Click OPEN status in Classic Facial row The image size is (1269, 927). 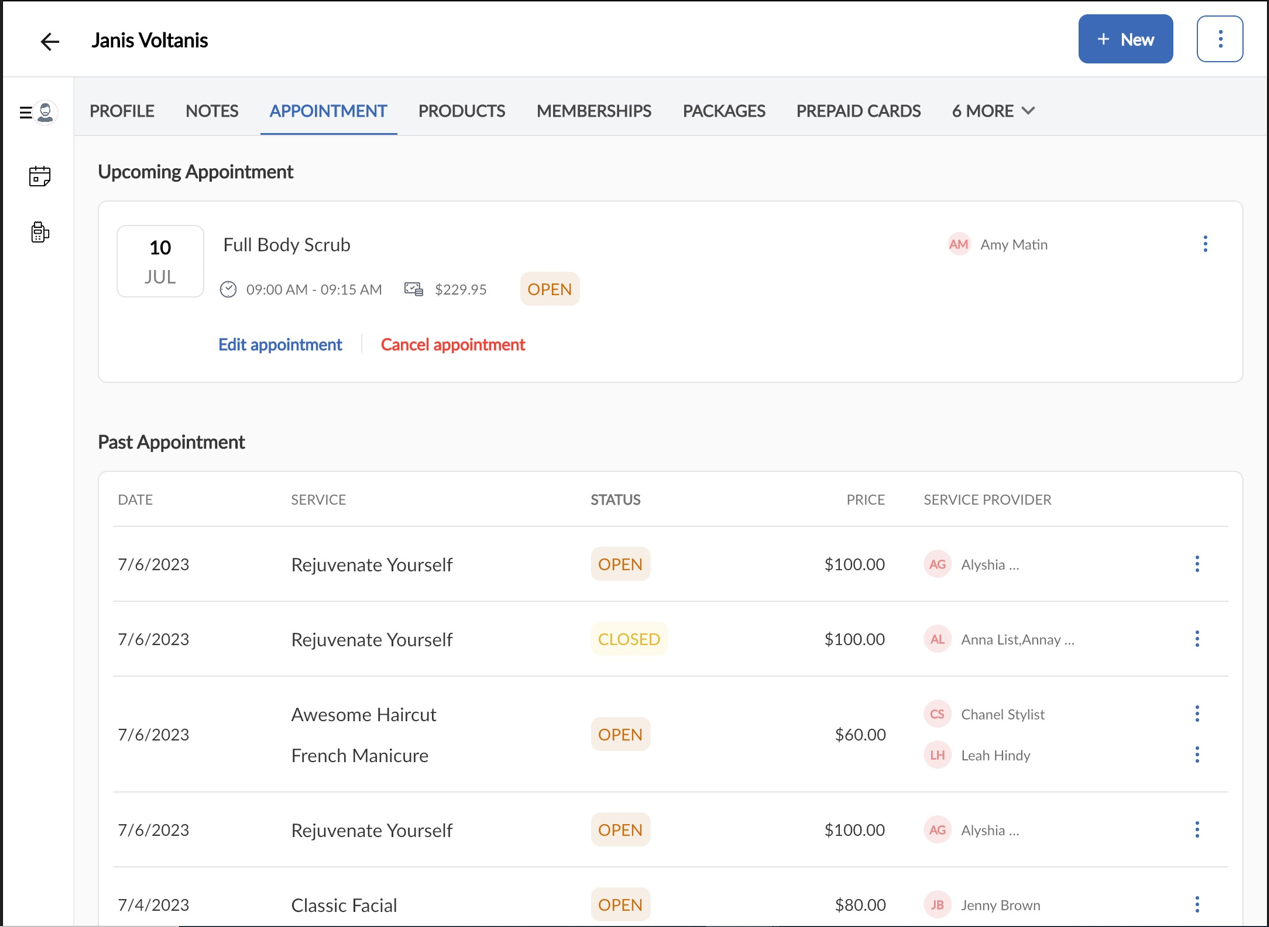pos(620,905)
